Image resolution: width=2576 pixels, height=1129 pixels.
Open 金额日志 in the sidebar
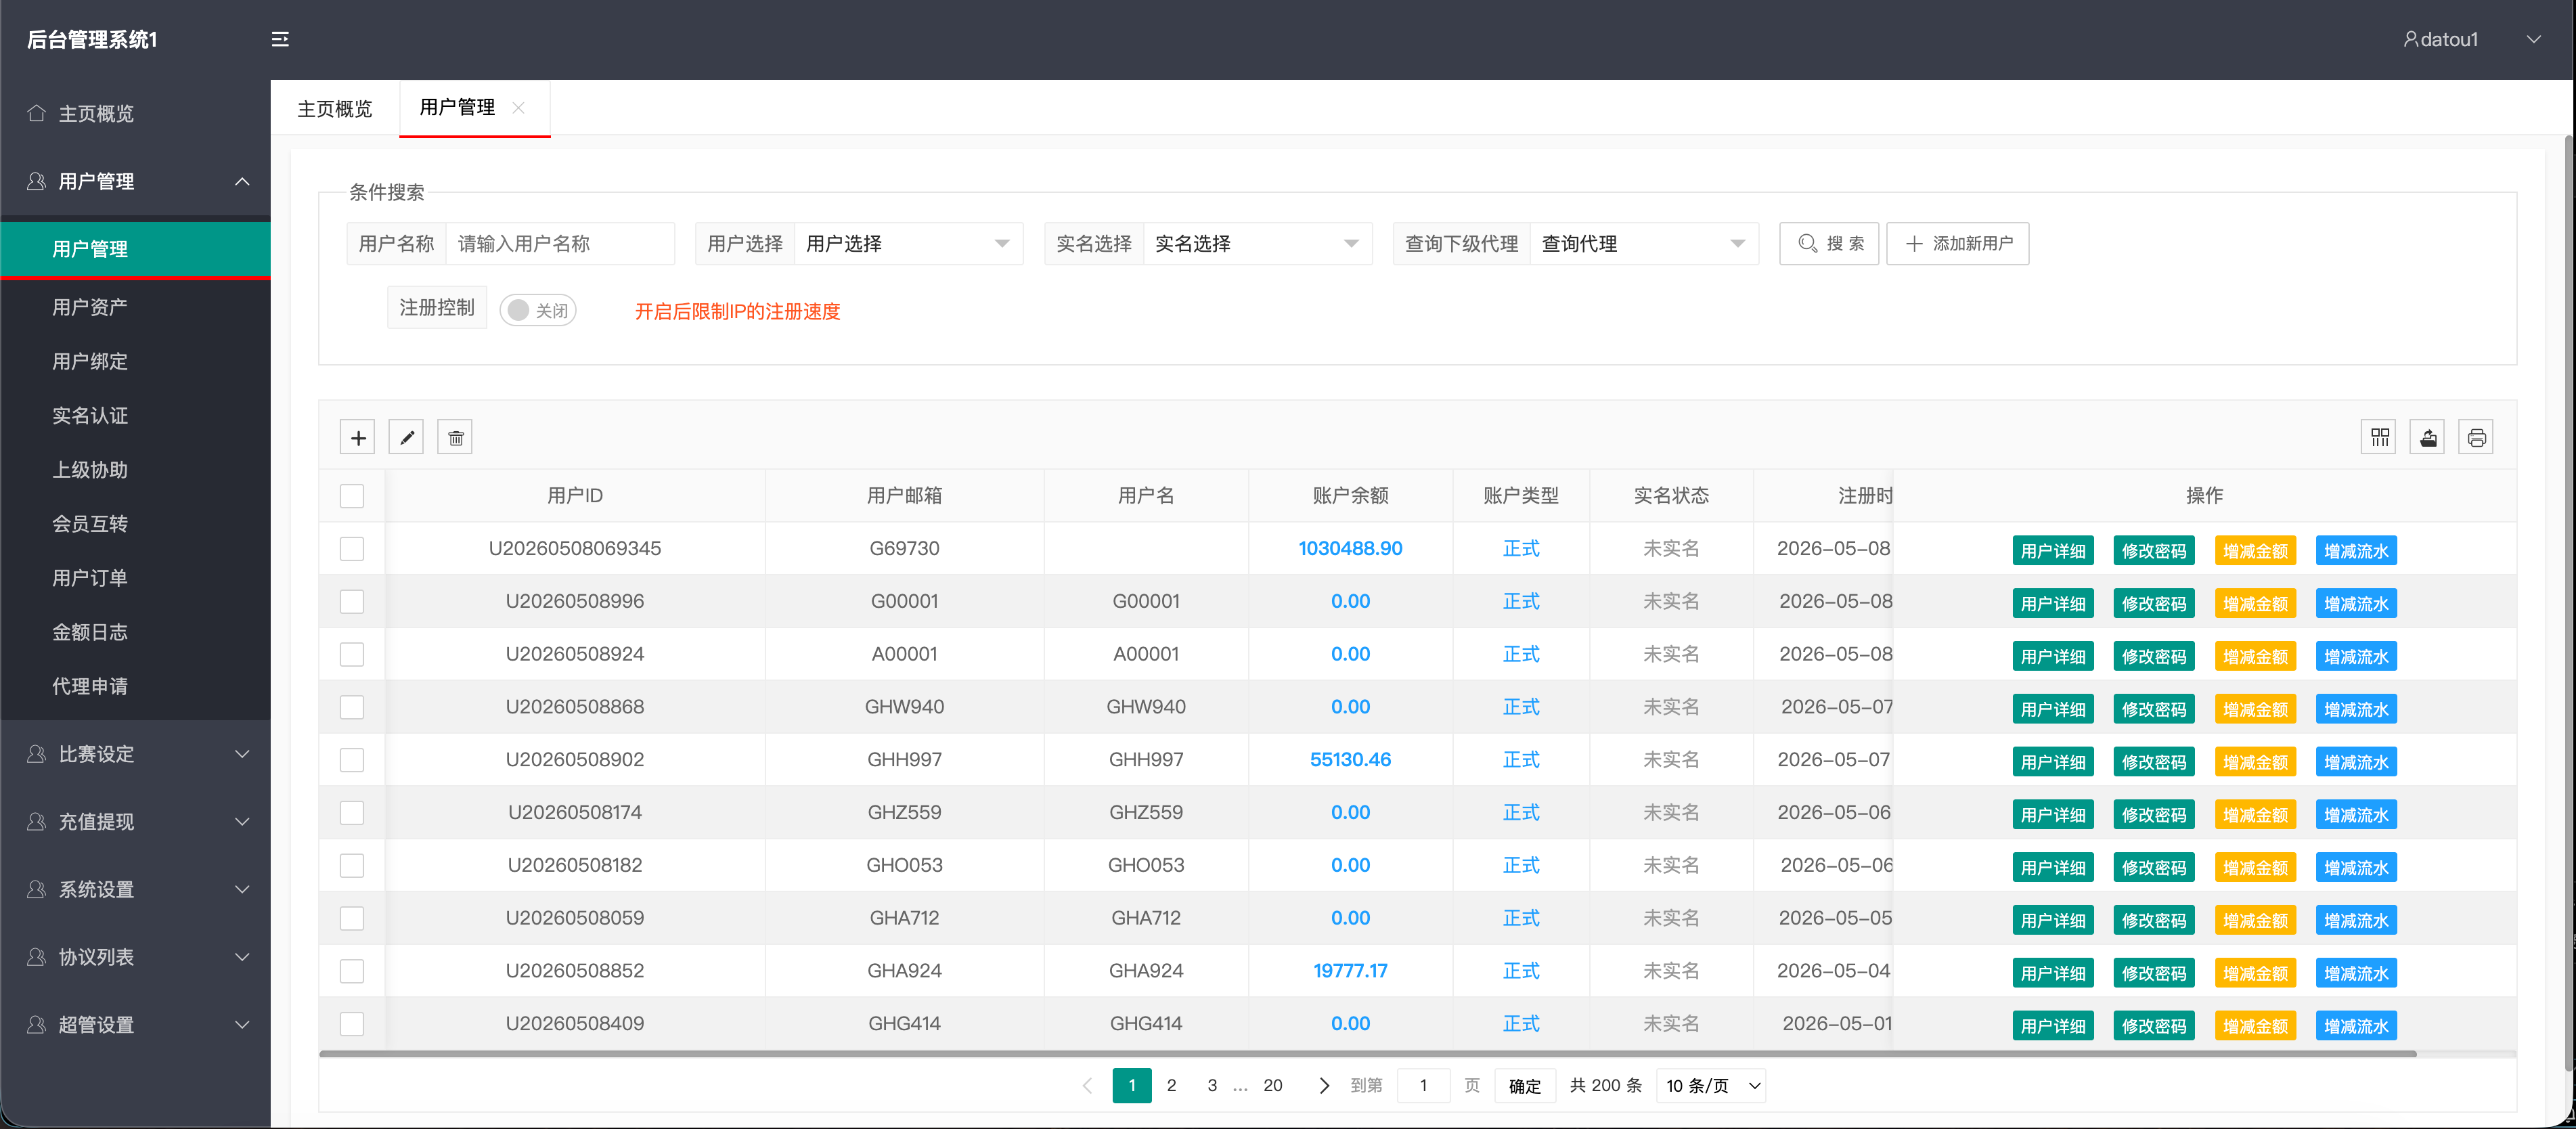pyautogui.click(x=135, y=632)
